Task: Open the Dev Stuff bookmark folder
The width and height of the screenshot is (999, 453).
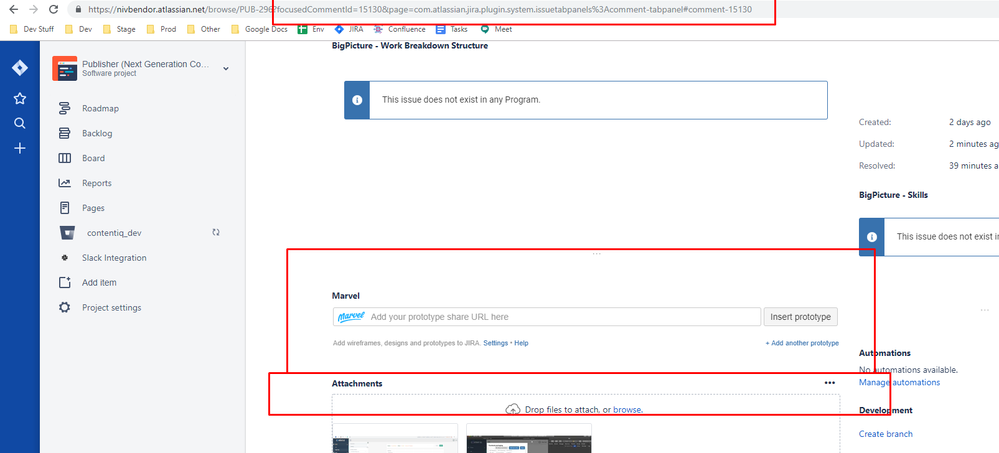Action: 32,29
